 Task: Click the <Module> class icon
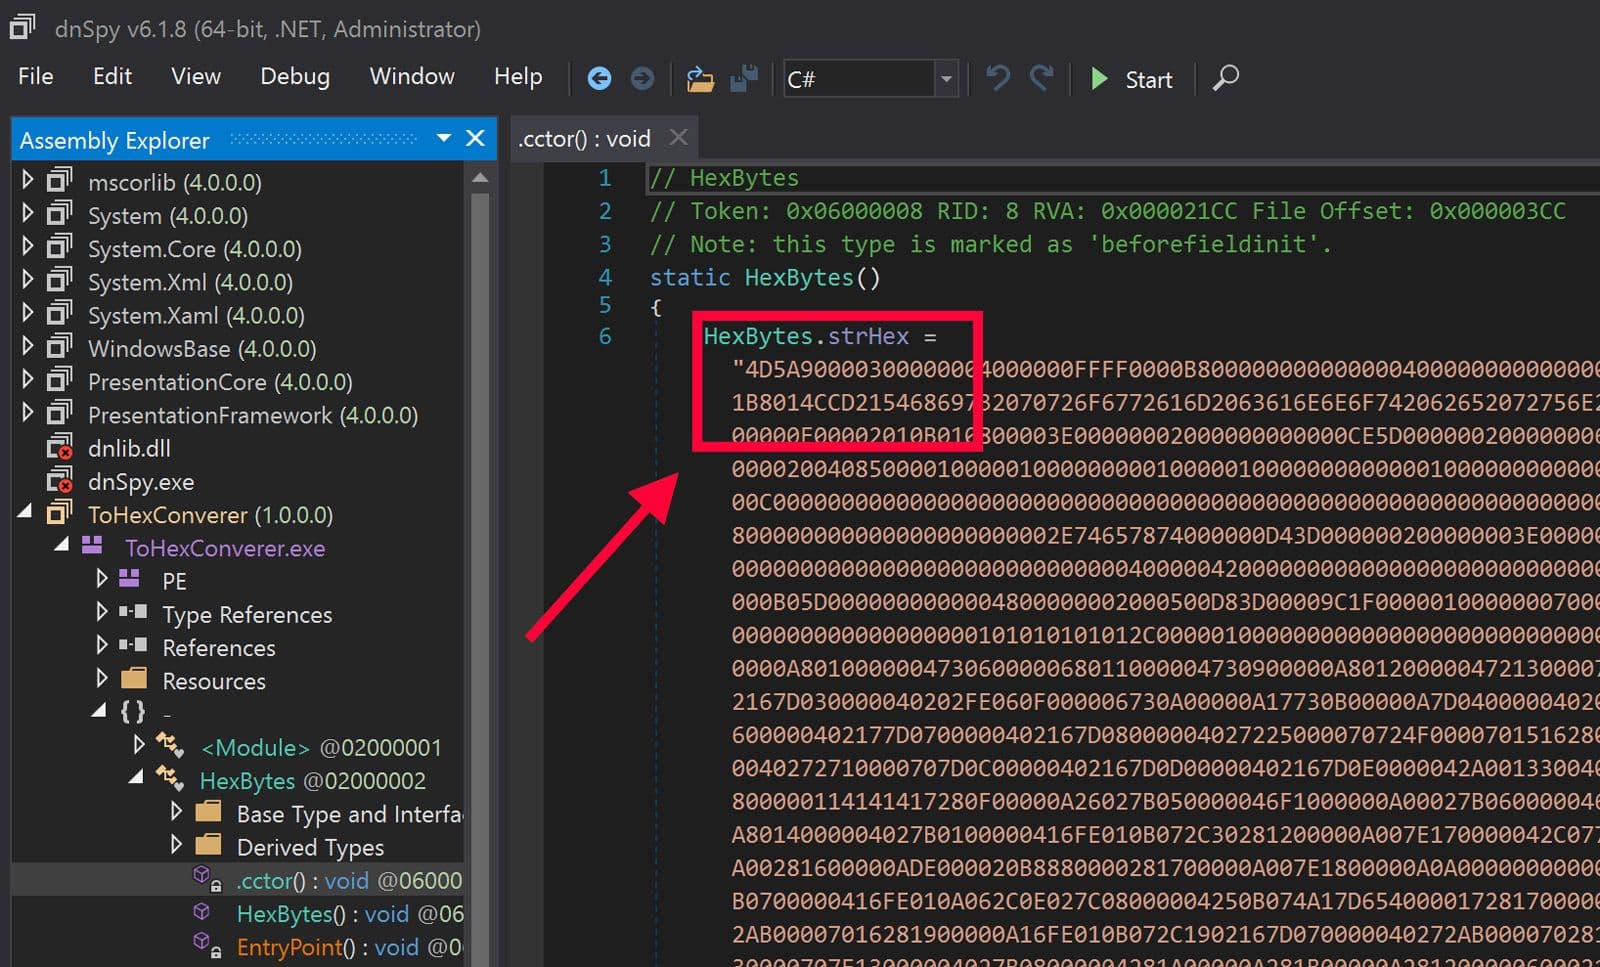point(170,745)
